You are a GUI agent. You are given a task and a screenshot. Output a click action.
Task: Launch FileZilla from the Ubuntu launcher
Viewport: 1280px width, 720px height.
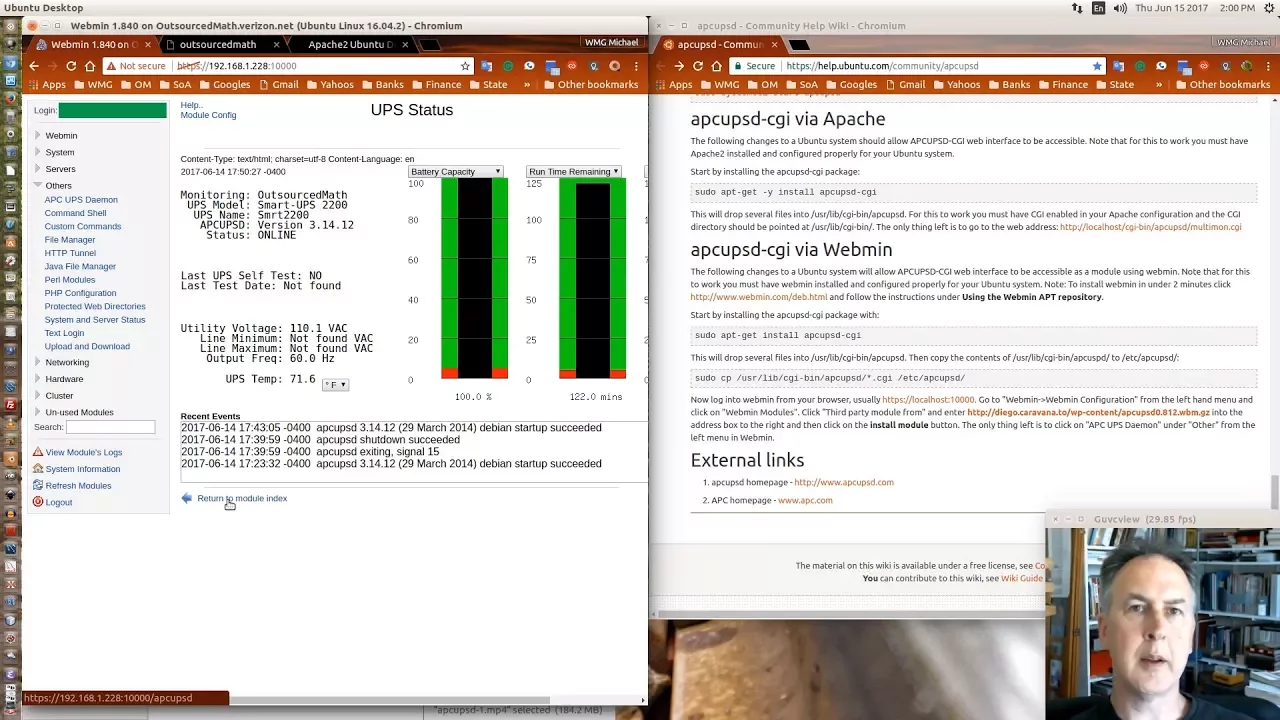pos(10,404)
